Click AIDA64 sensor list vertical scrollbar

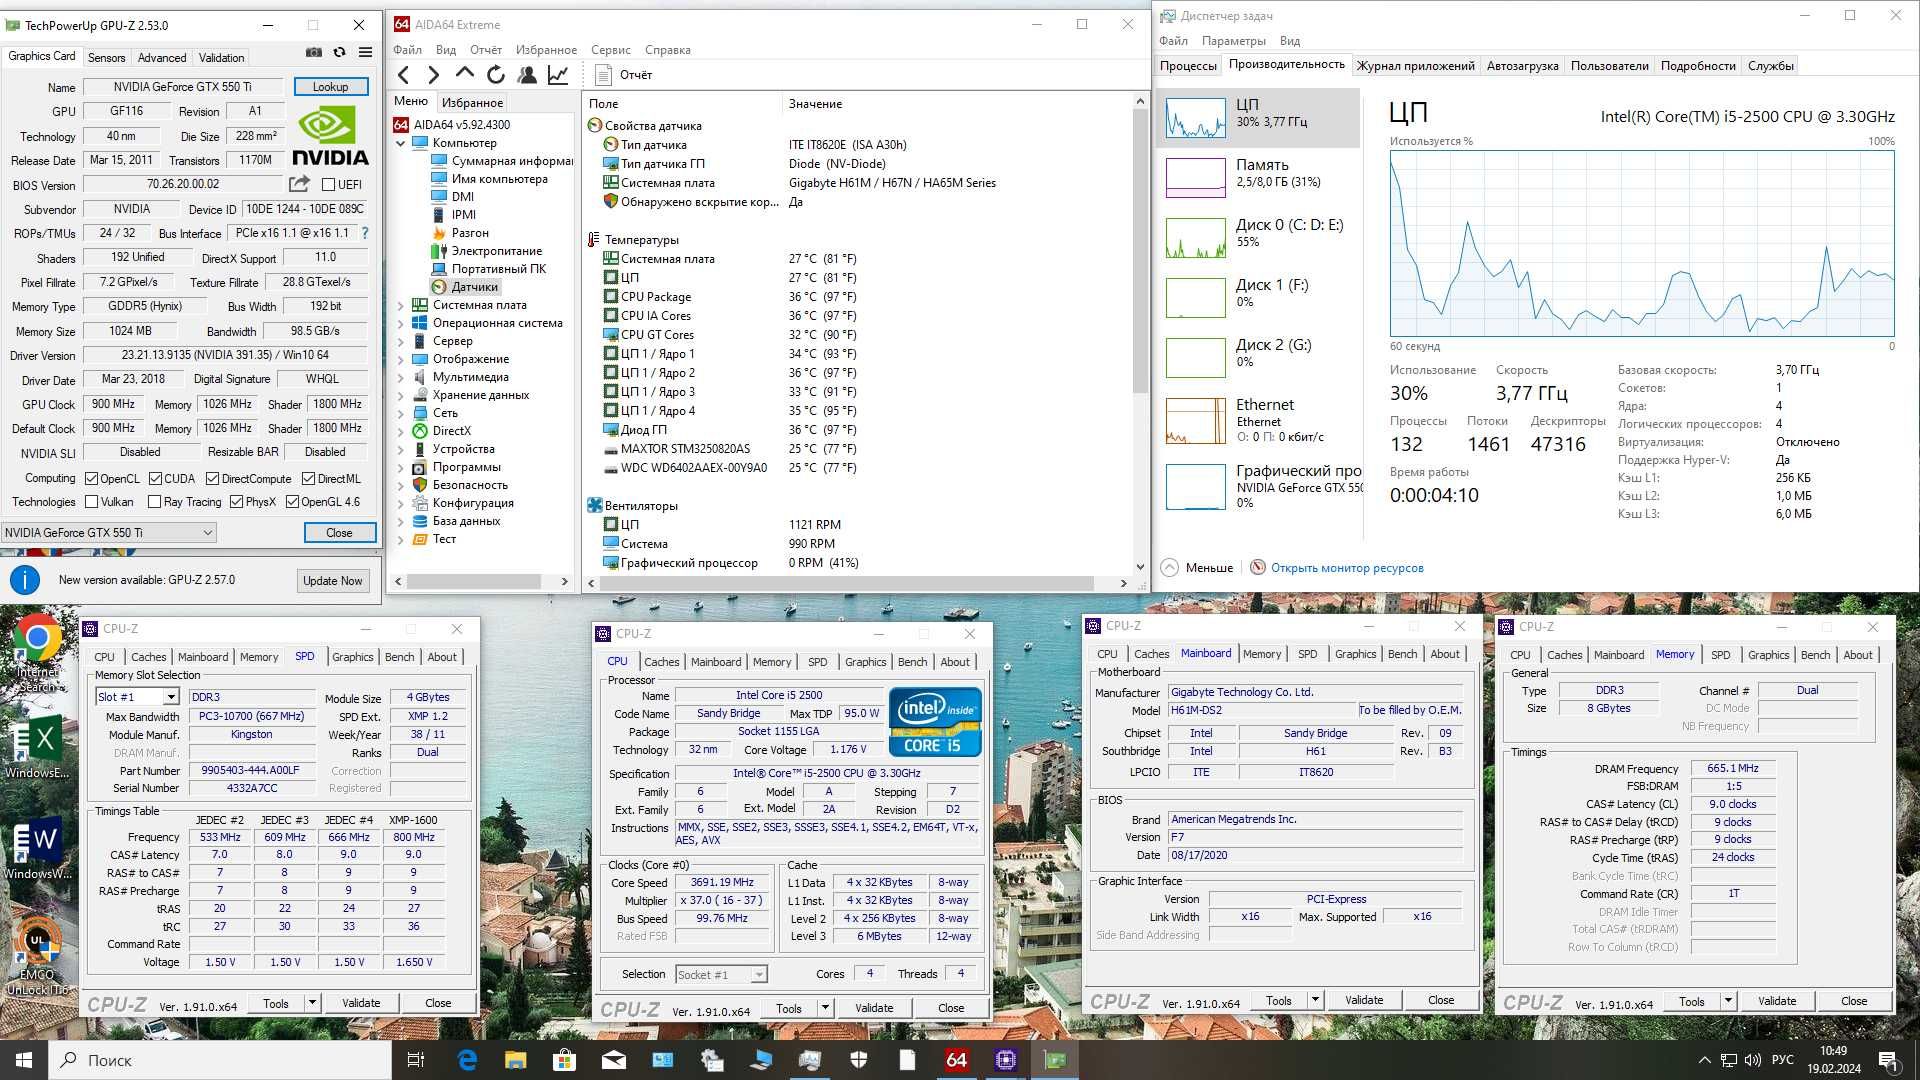pos(1140,333)
